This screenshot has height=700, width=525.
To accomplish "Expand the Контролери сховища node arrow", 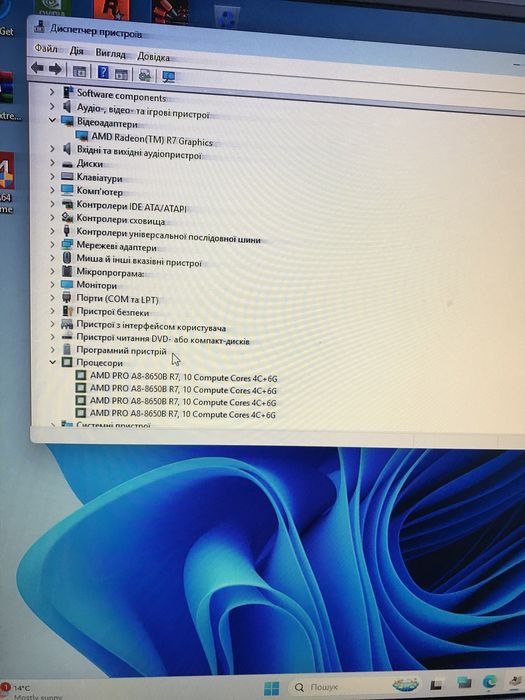I will (x=52, y=217).
